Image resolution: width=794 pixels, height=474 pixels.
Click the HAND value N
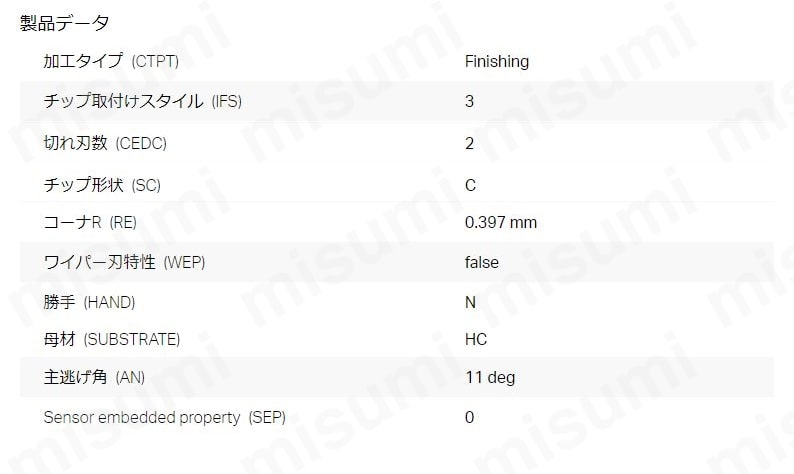[x=470, y=302]
